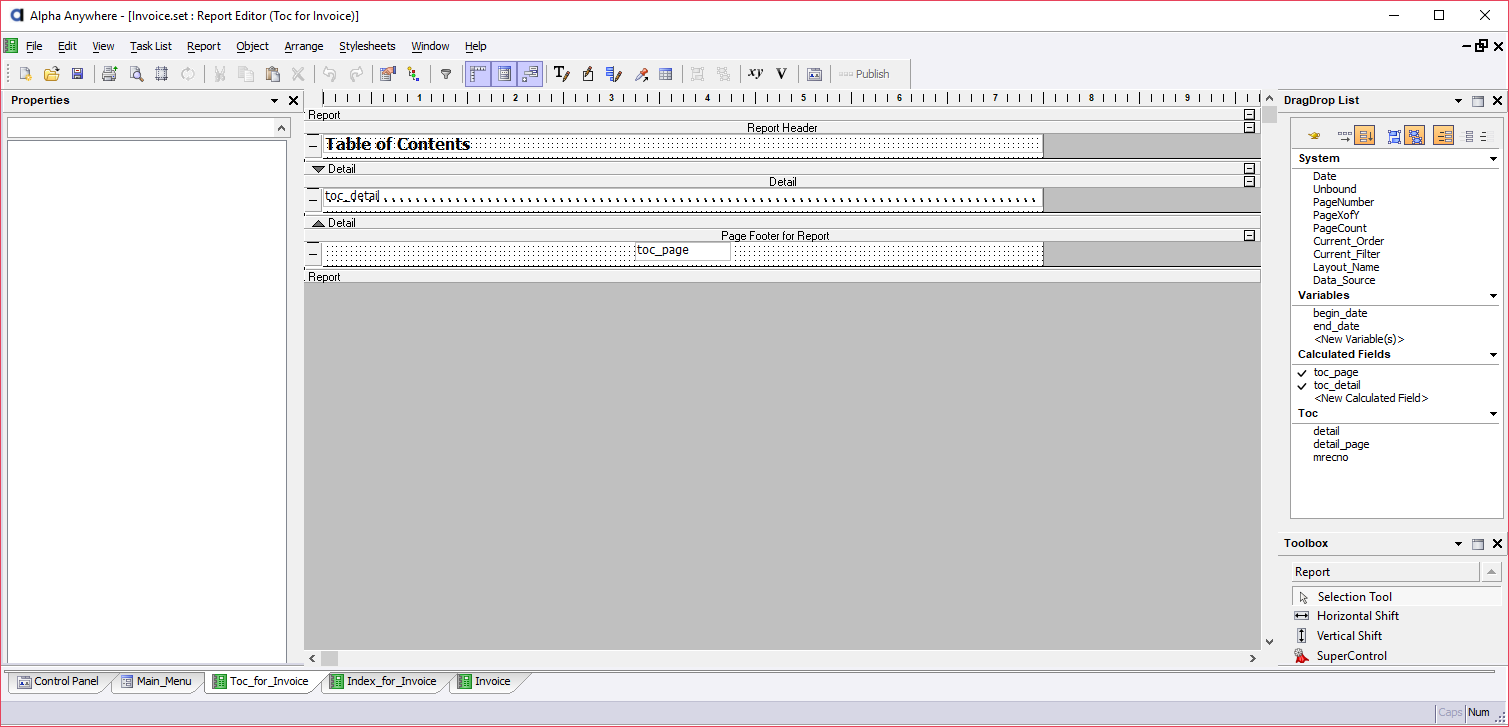1509x727 pixels.
Task: Open the Report menu
Action: point(204,46)
